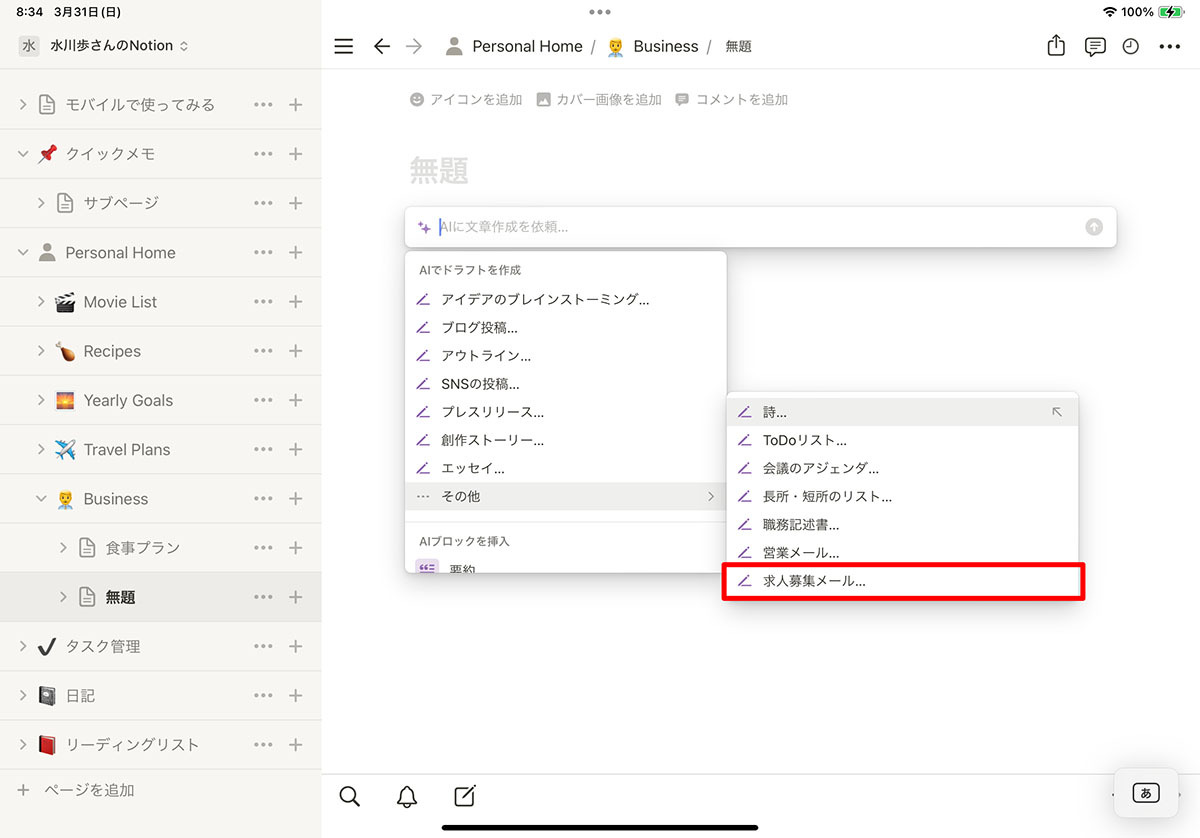Open the three-dot menu for リーディングリスト

coord(263,745)
